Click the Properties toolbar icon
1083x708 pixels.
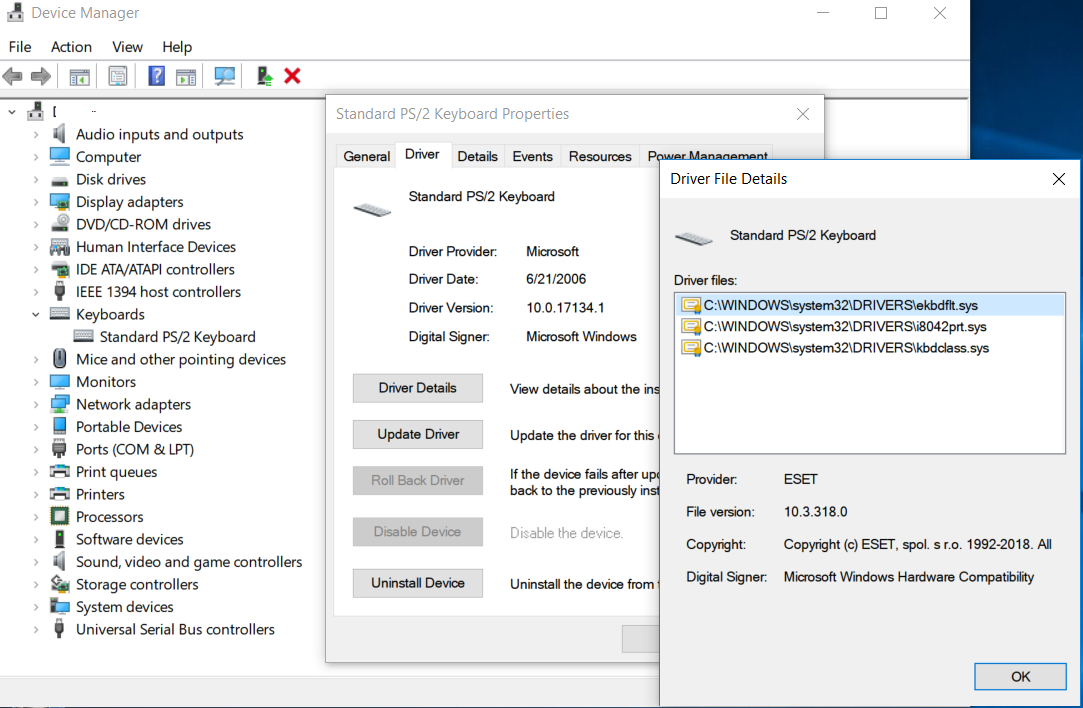117,76
